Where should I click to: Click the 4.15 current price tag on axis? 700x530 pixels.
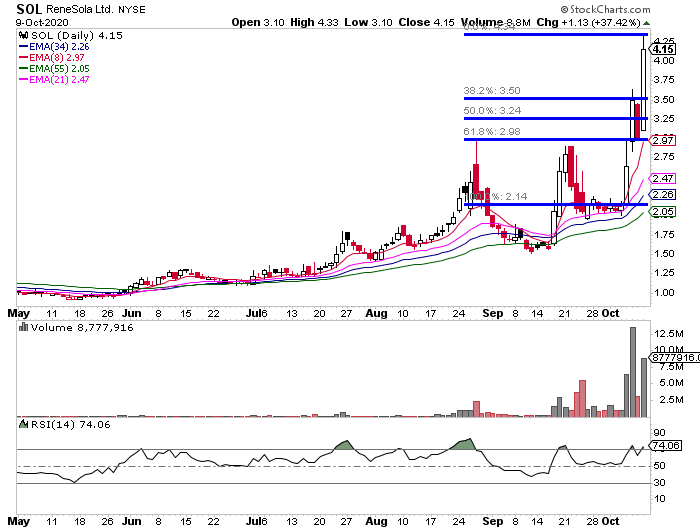(664, 49)
